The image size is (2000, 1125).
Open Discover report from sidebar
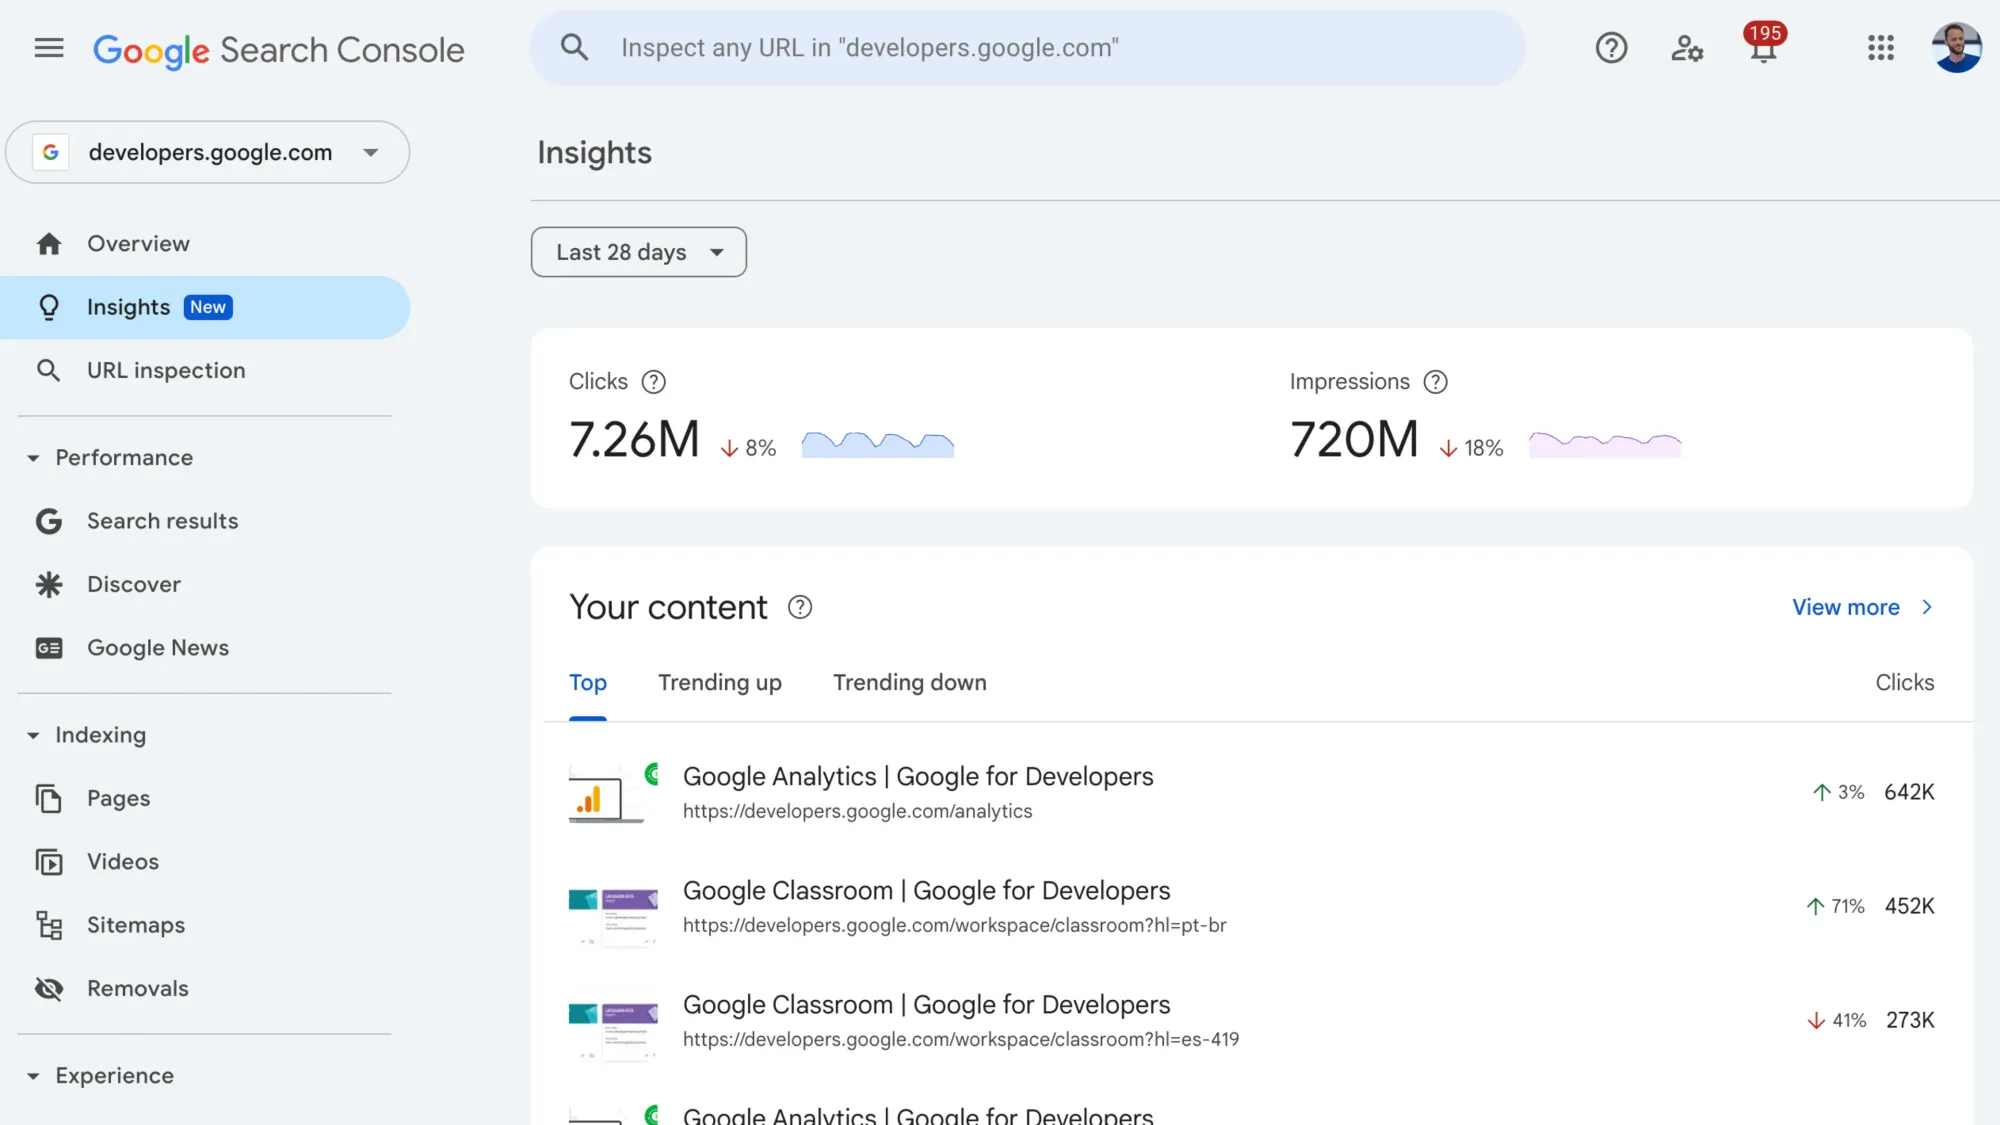point(133,584)
